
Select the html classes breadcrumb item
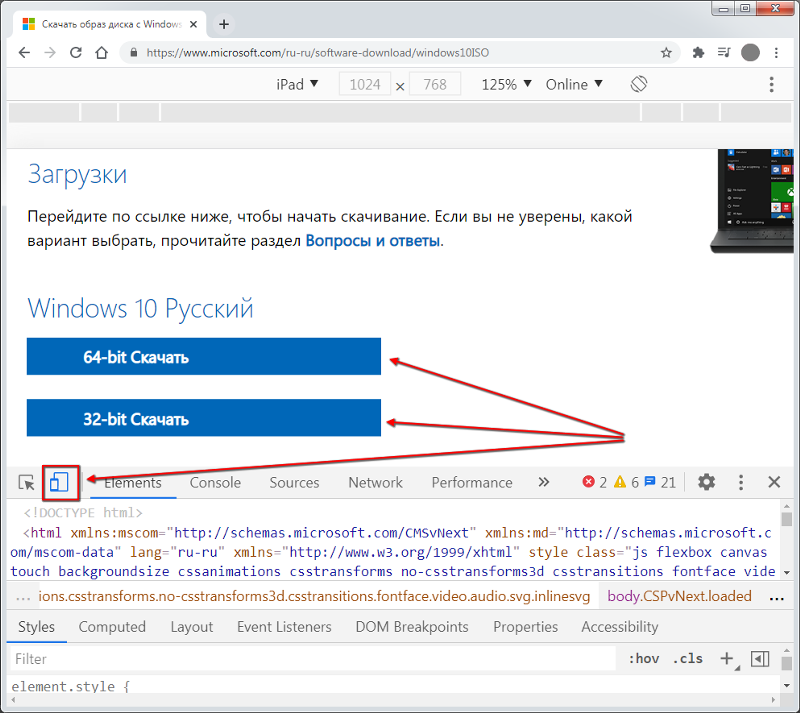(x=314, y=597)
